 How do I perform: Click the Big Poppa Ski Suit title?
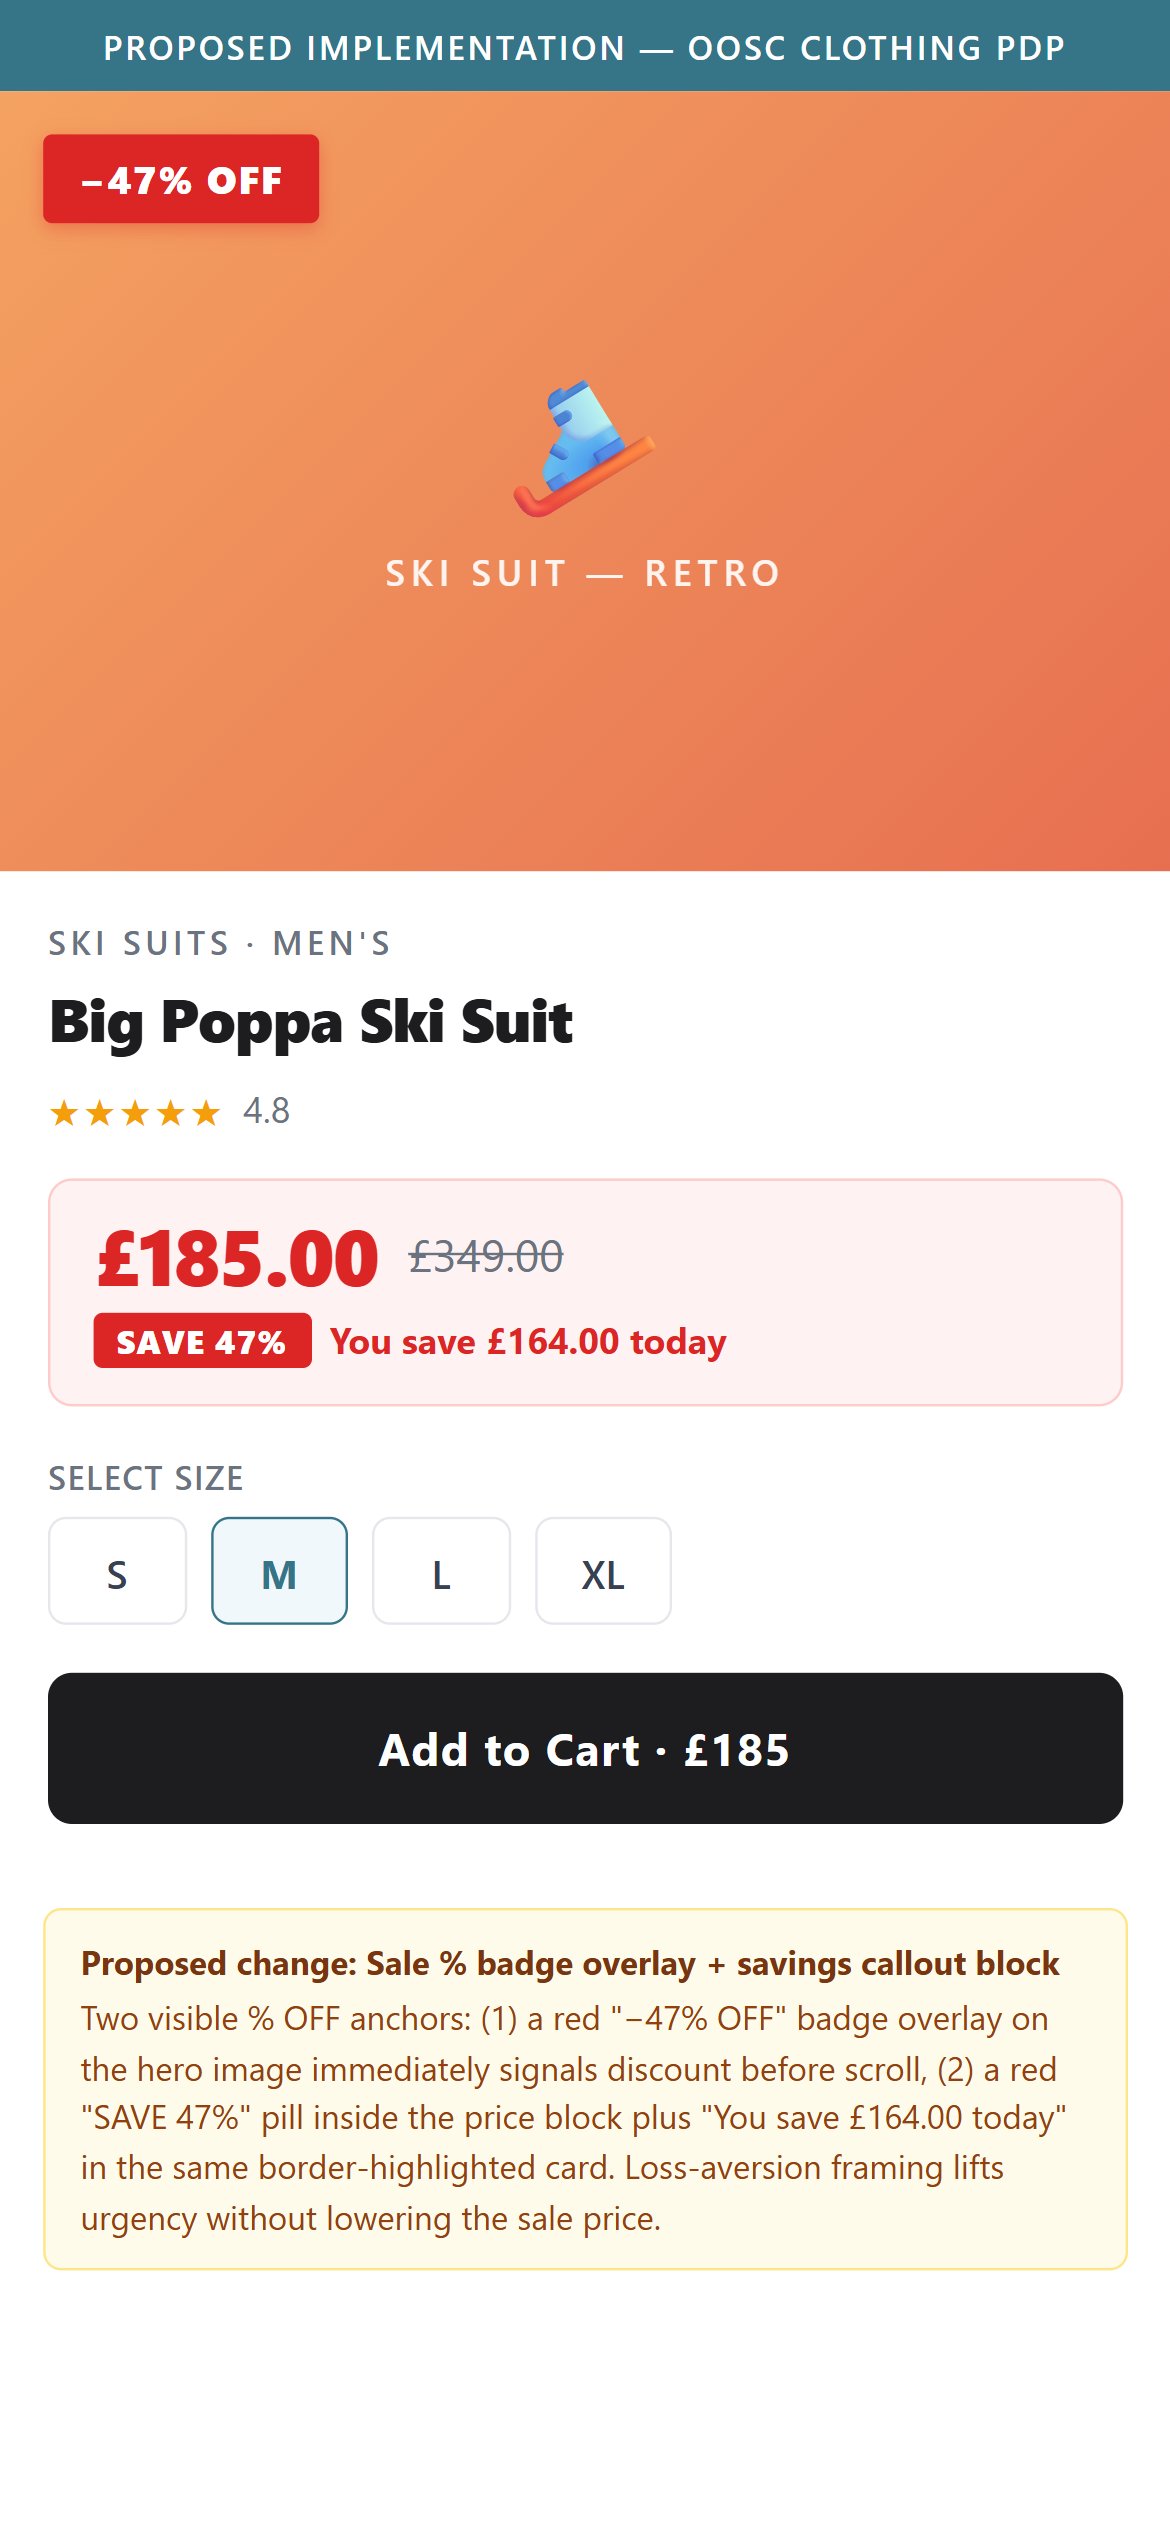(x=311, y=1022)
